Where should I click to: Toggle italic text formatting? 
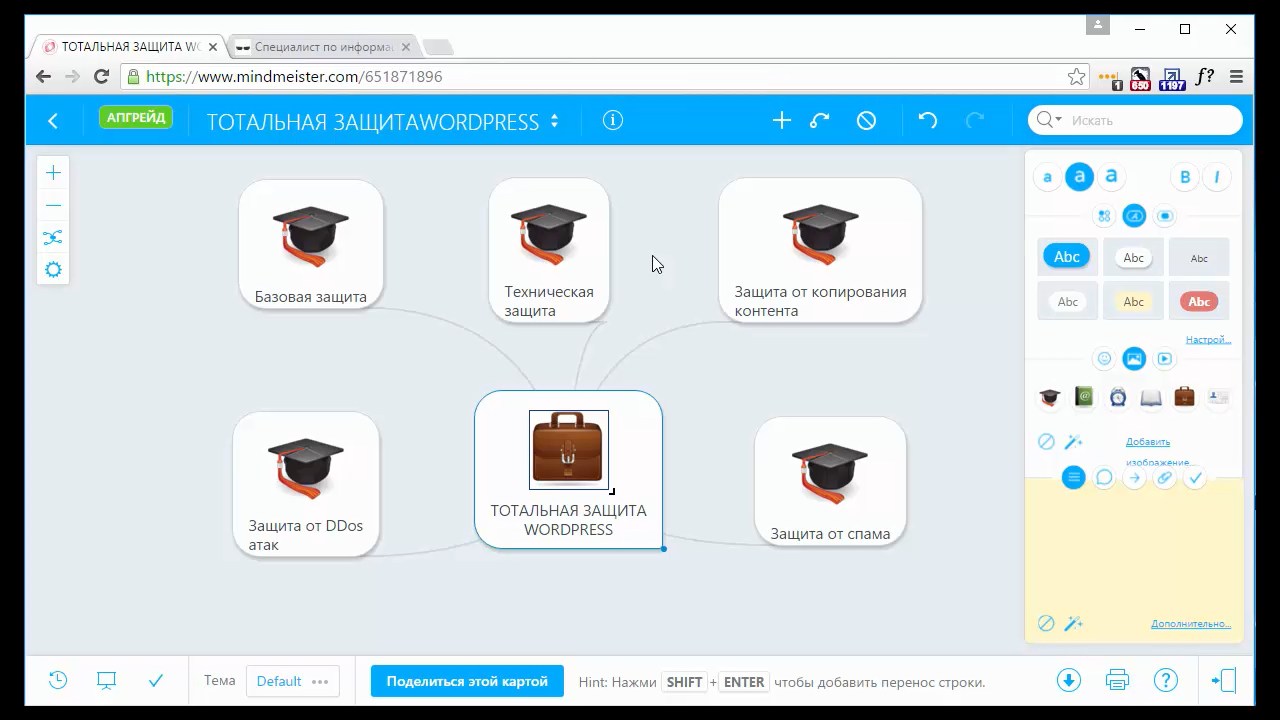(x=1217, y=178)
